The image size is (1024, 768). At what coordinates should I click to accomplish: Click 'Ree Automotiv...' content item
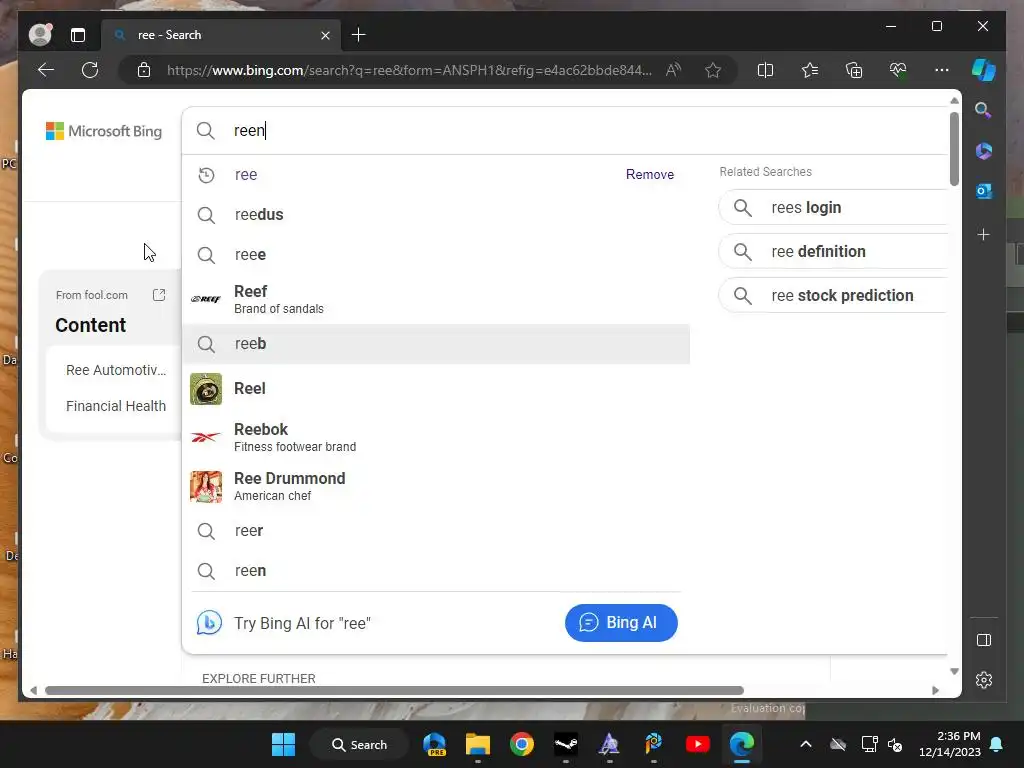coord(116,370)
